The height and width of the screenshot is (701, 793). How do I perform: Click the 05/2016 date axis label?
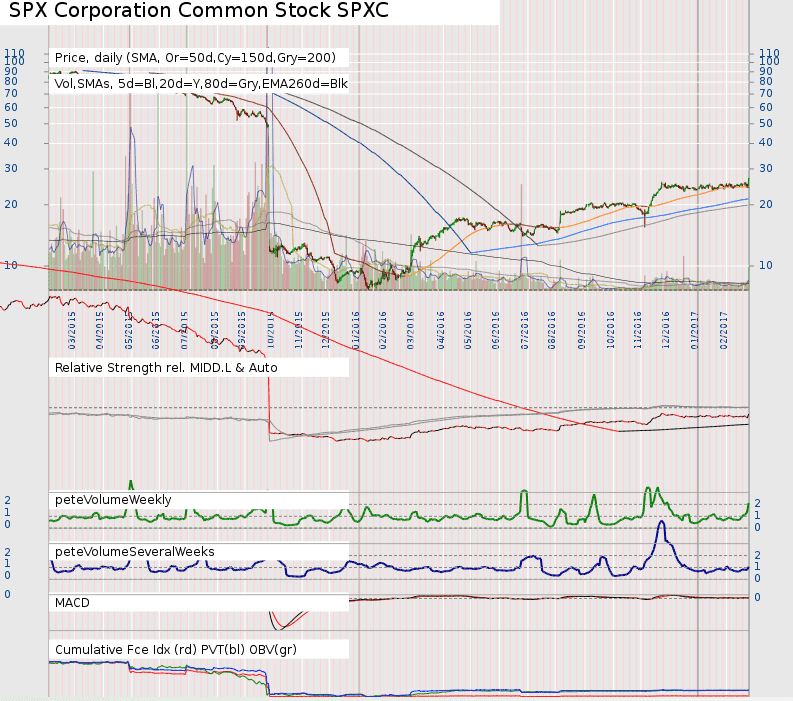(468, 330)
